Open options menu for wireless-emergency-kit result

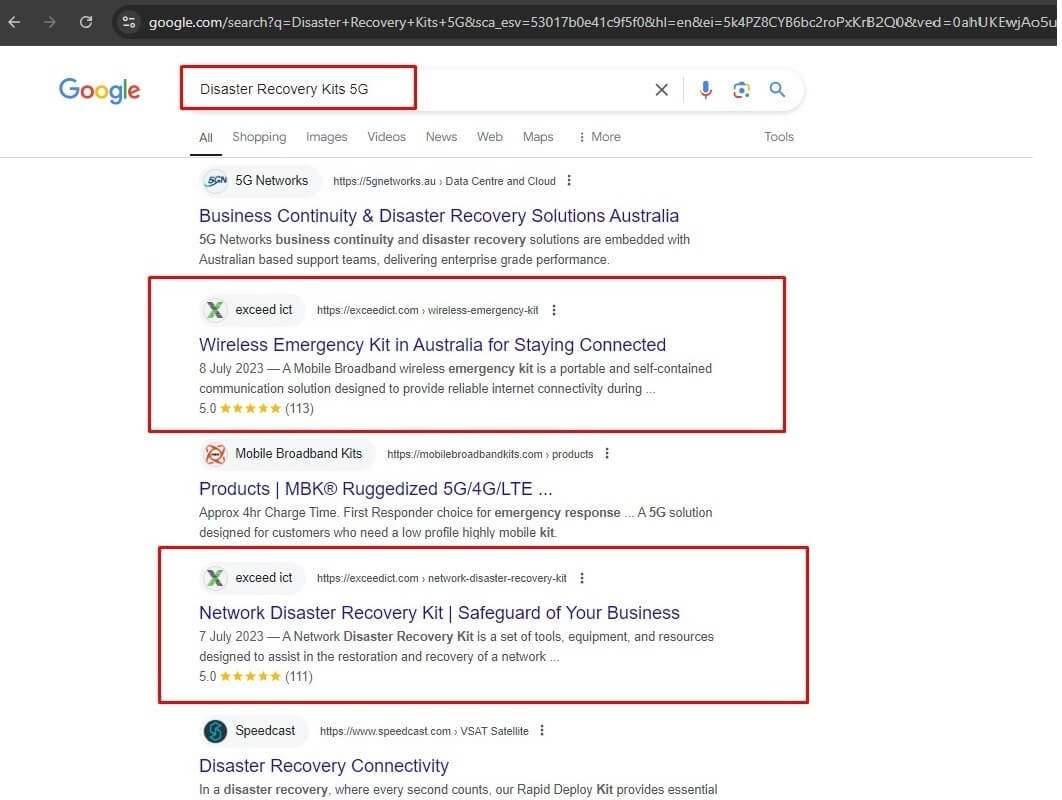(x=554, y=310)
